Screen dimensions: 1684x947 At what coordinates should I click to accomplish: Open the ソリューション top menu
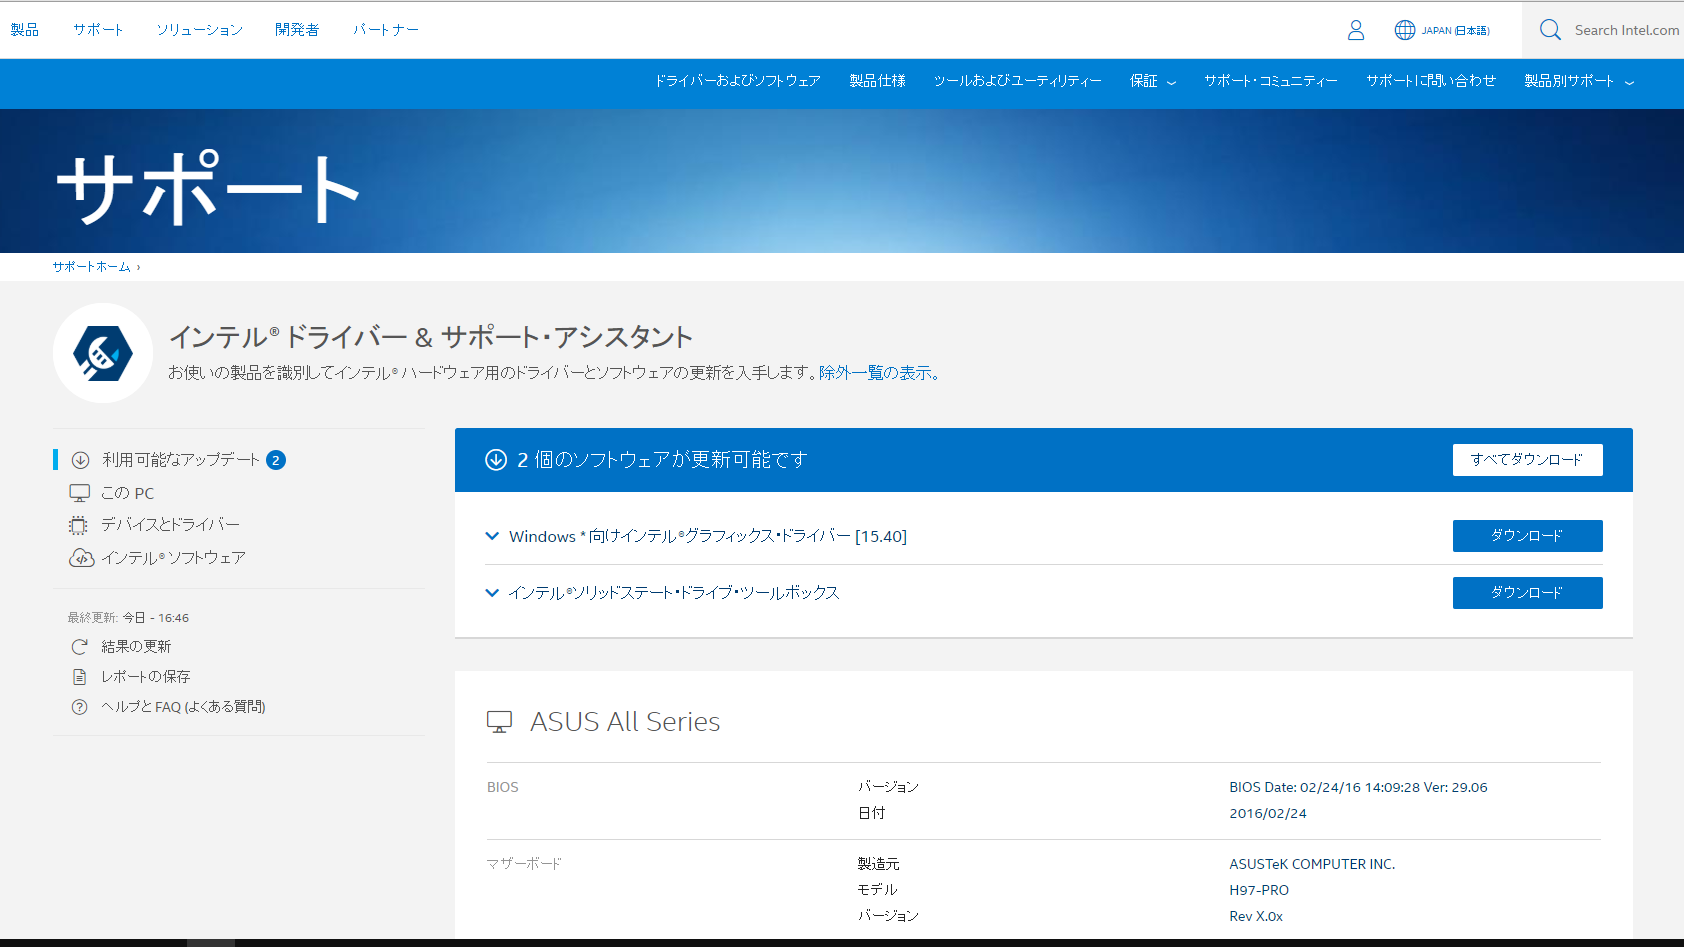199,30
